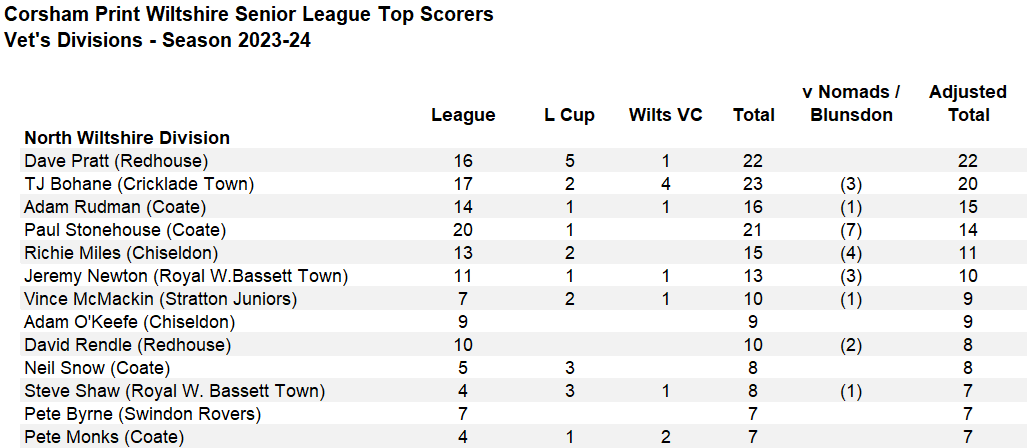Screen dimensions: 1027x448
Task: Select Jeremy Newton (Royal W.Bassett Town)
Action: [186, 276]
